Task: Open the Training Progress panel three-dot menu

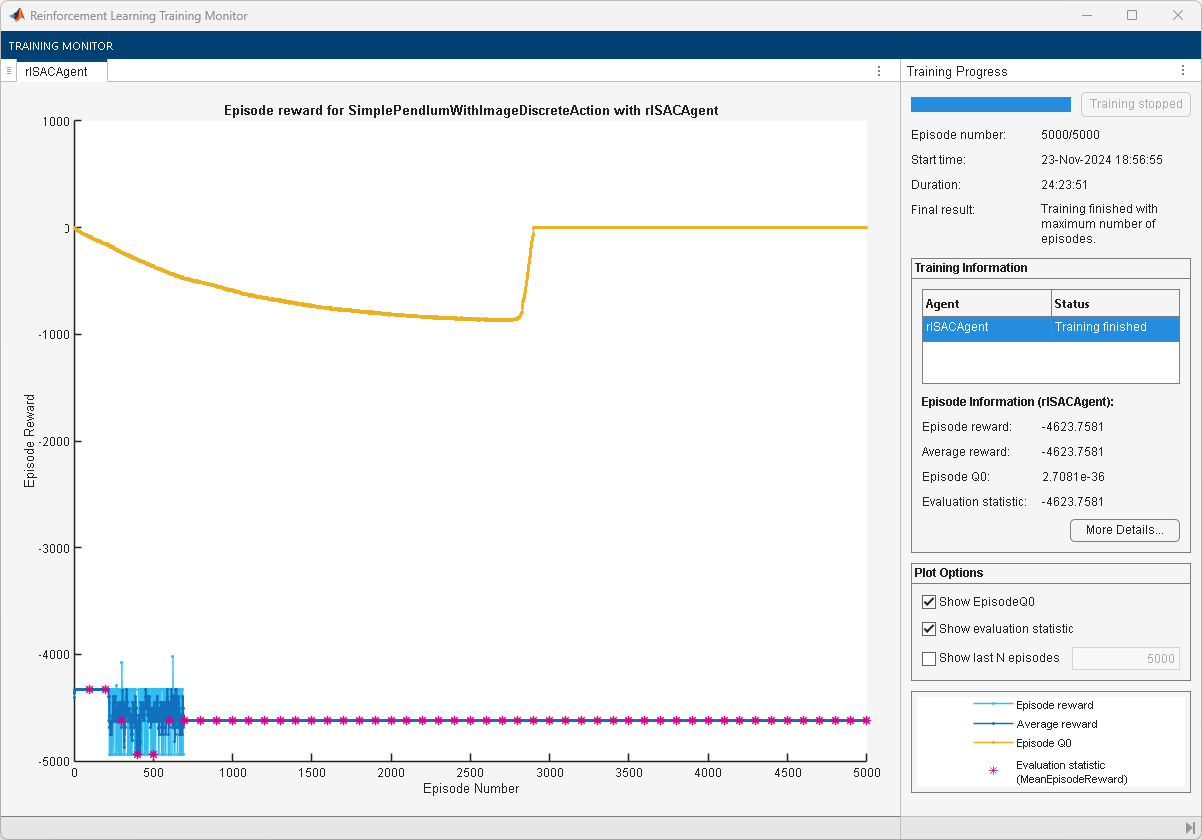Action: coord(1183,71)
